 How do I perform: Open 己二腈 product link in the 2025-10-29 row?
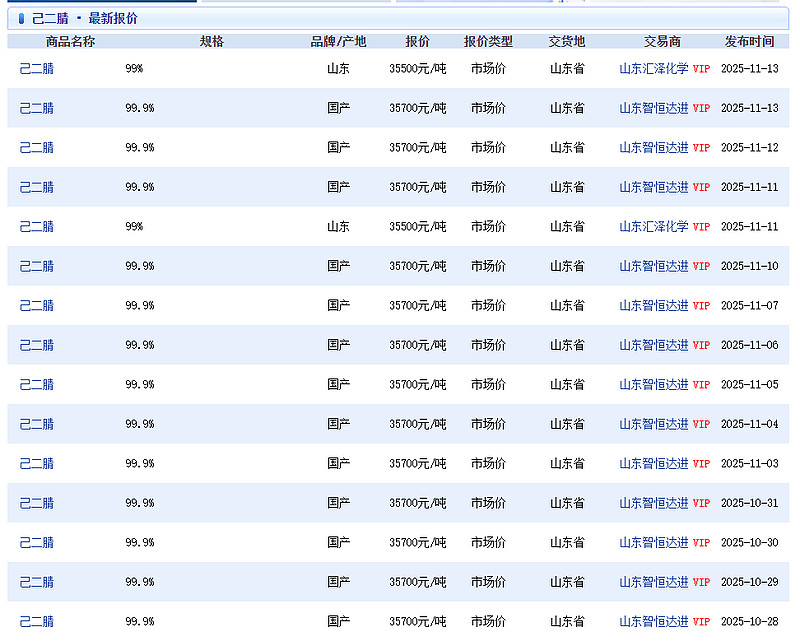click(x=37, y=582)
